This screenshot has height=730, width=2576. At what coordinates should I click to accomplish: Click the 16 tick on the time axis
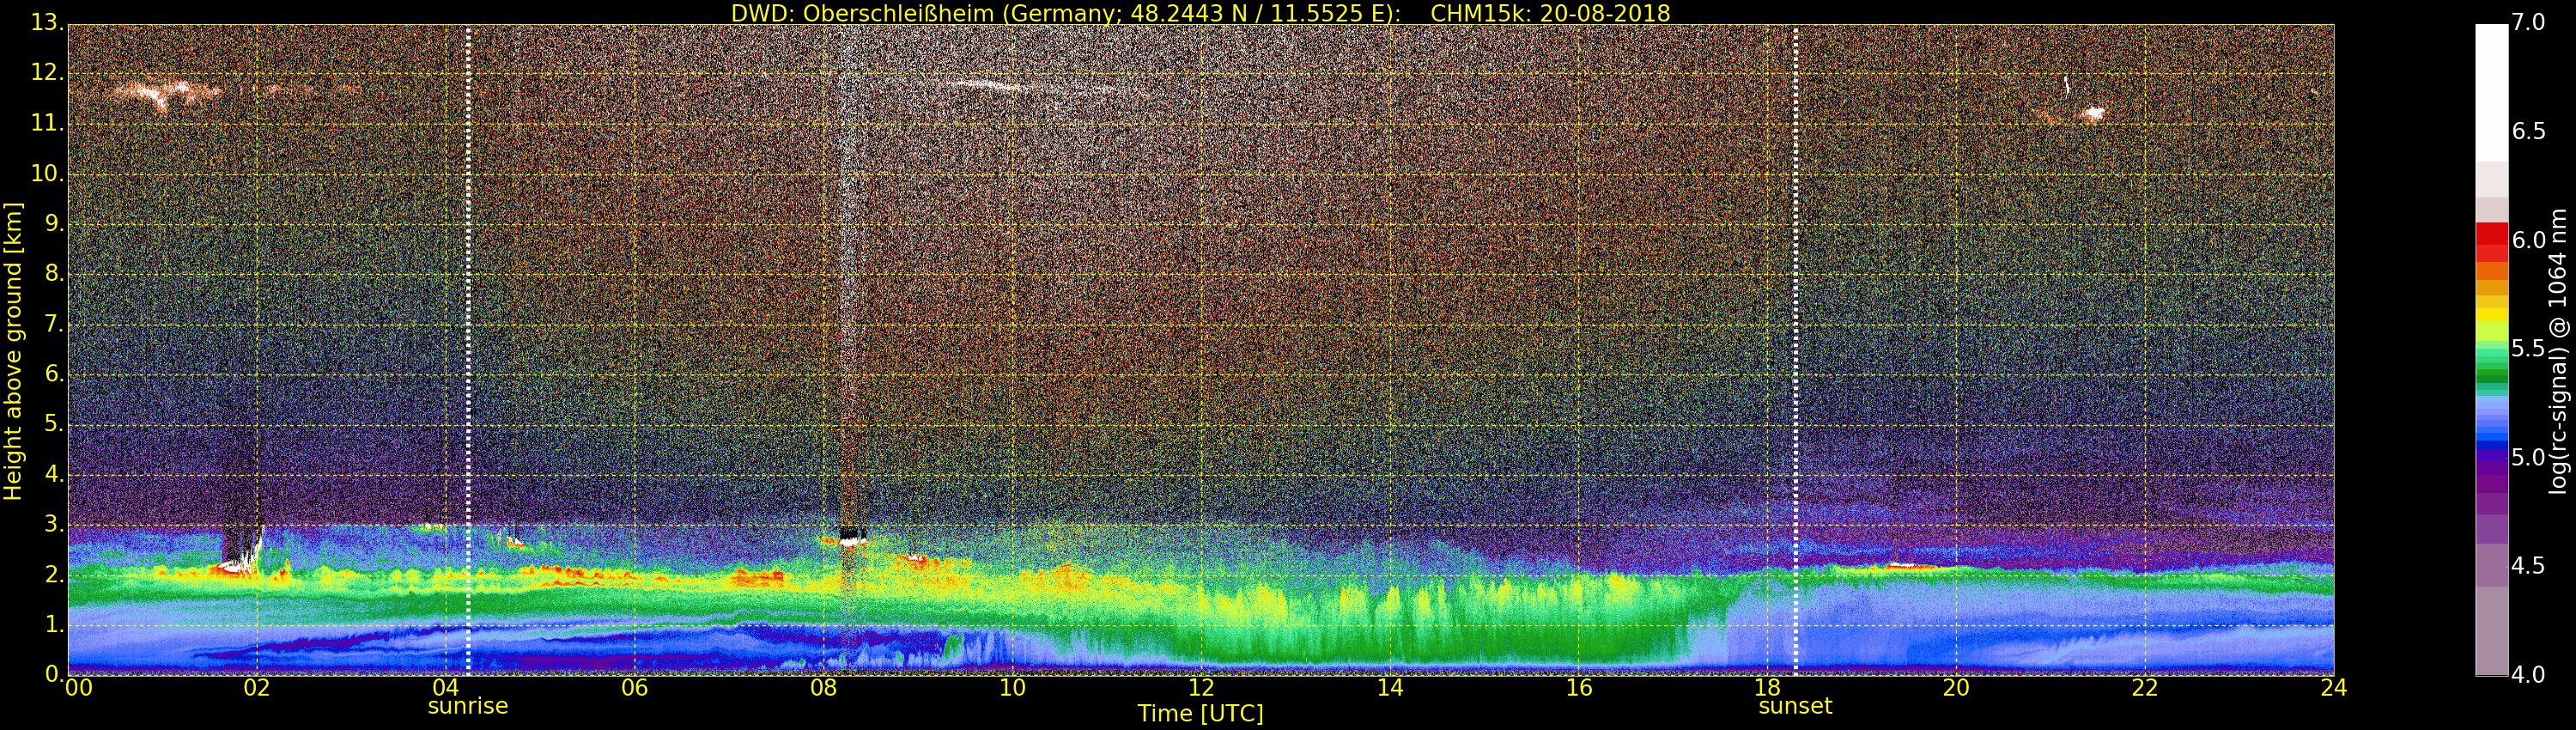click(x=1578, y=688)
